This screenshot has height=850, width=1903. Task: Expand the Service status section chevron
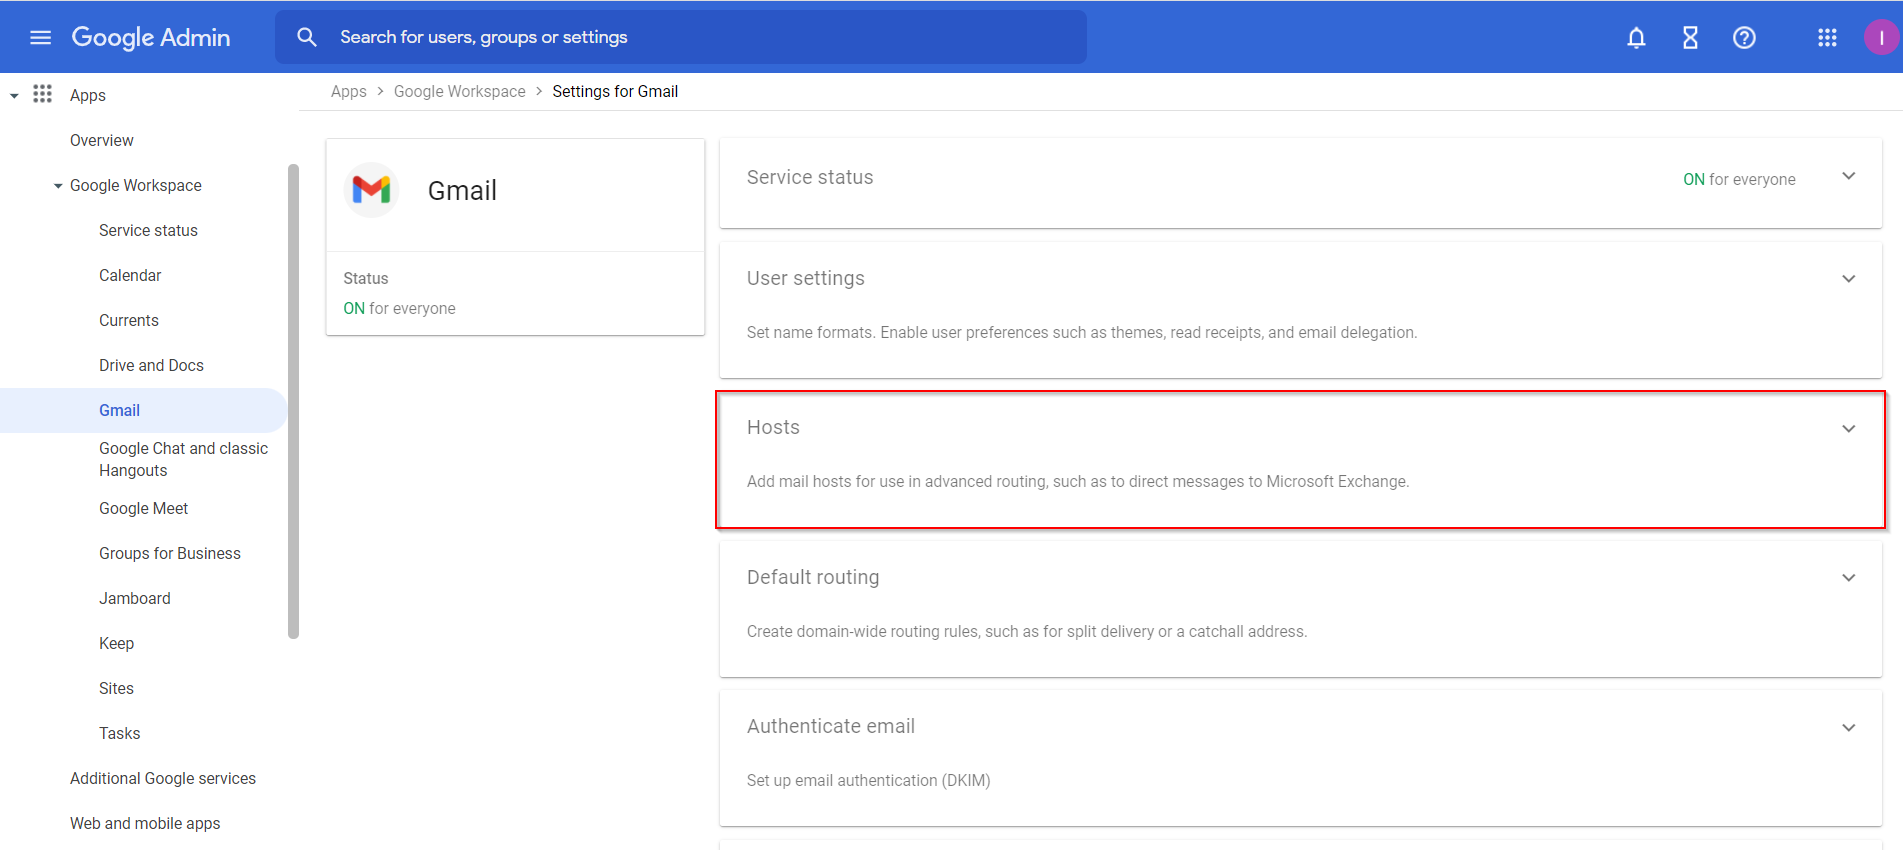[x=1848, y=177]
